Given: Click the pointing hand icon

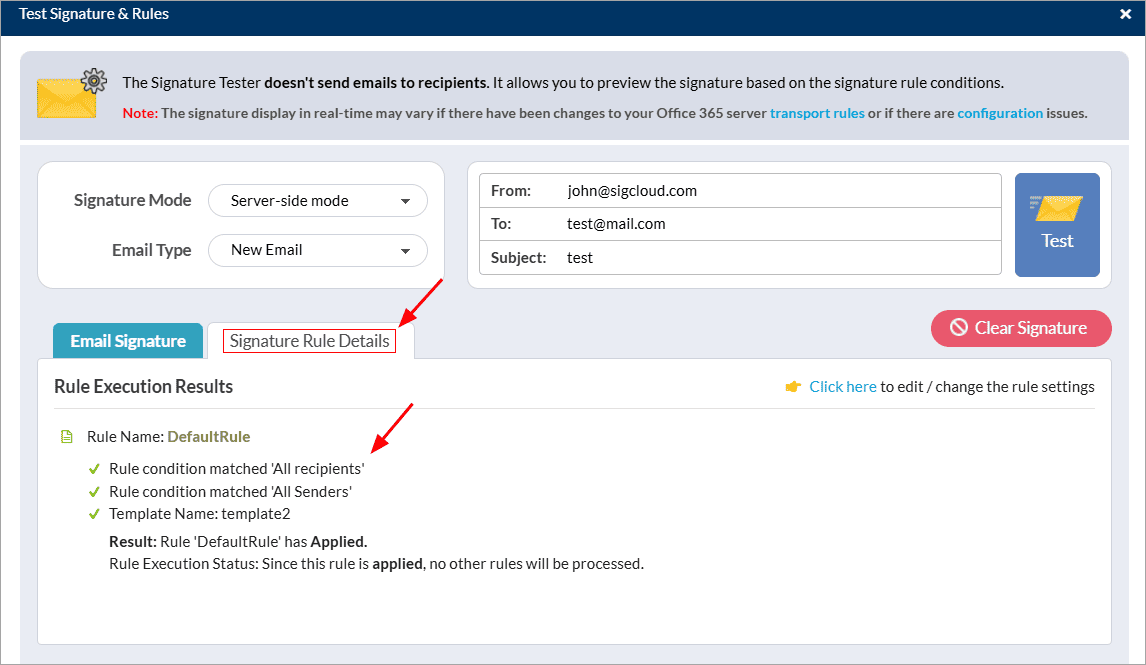Looking at the screenshot, I should point(793,387).
